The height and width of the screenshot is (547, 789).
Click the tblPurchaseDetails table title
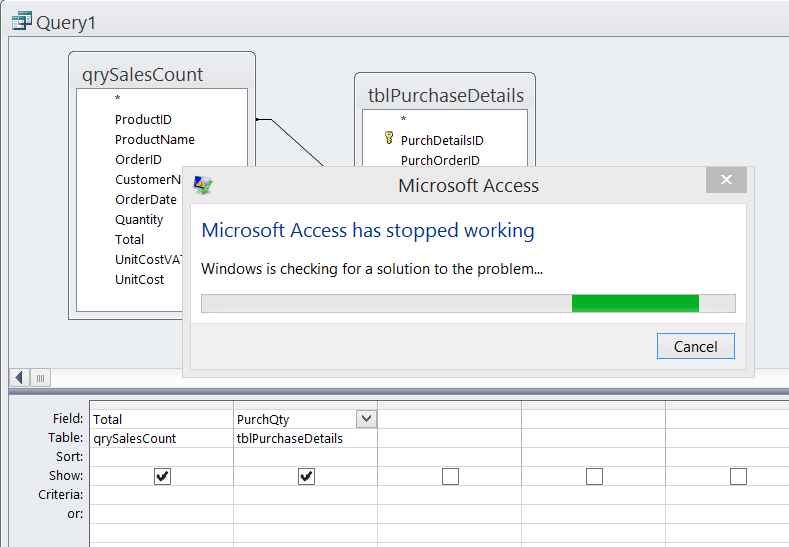[x=446, y=95]
